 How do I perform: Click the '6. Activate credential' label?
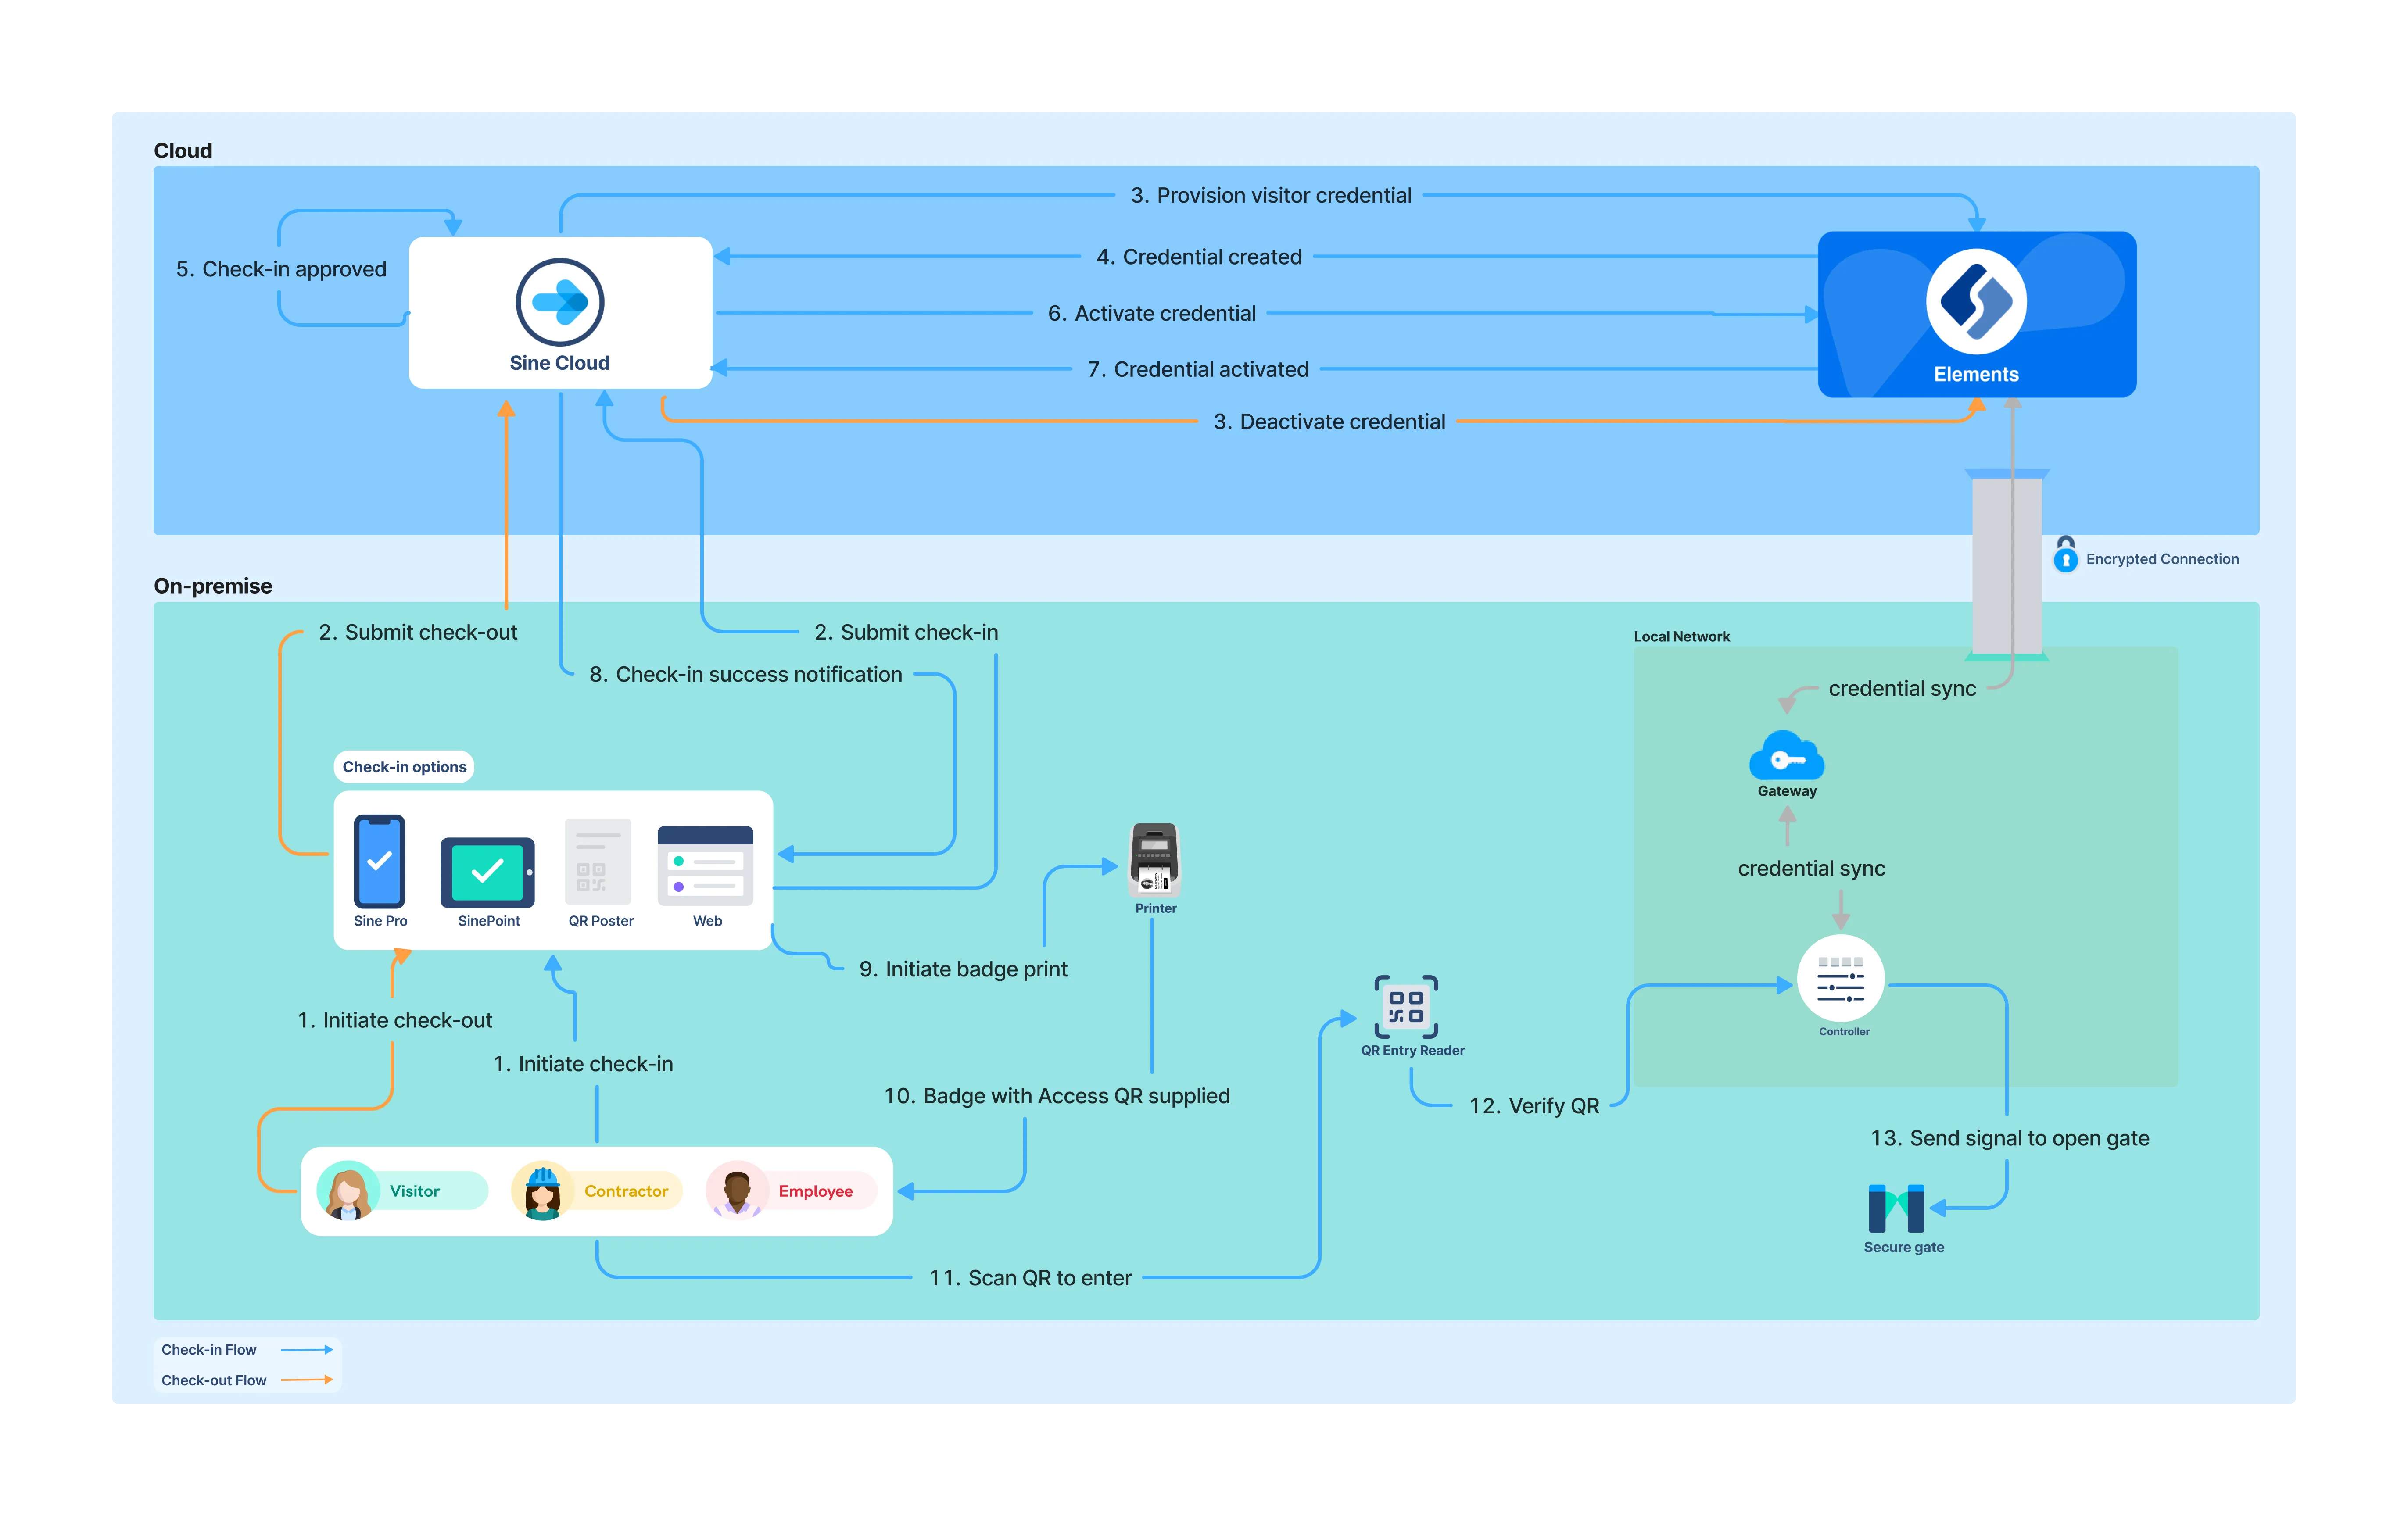pos(1152,314)
